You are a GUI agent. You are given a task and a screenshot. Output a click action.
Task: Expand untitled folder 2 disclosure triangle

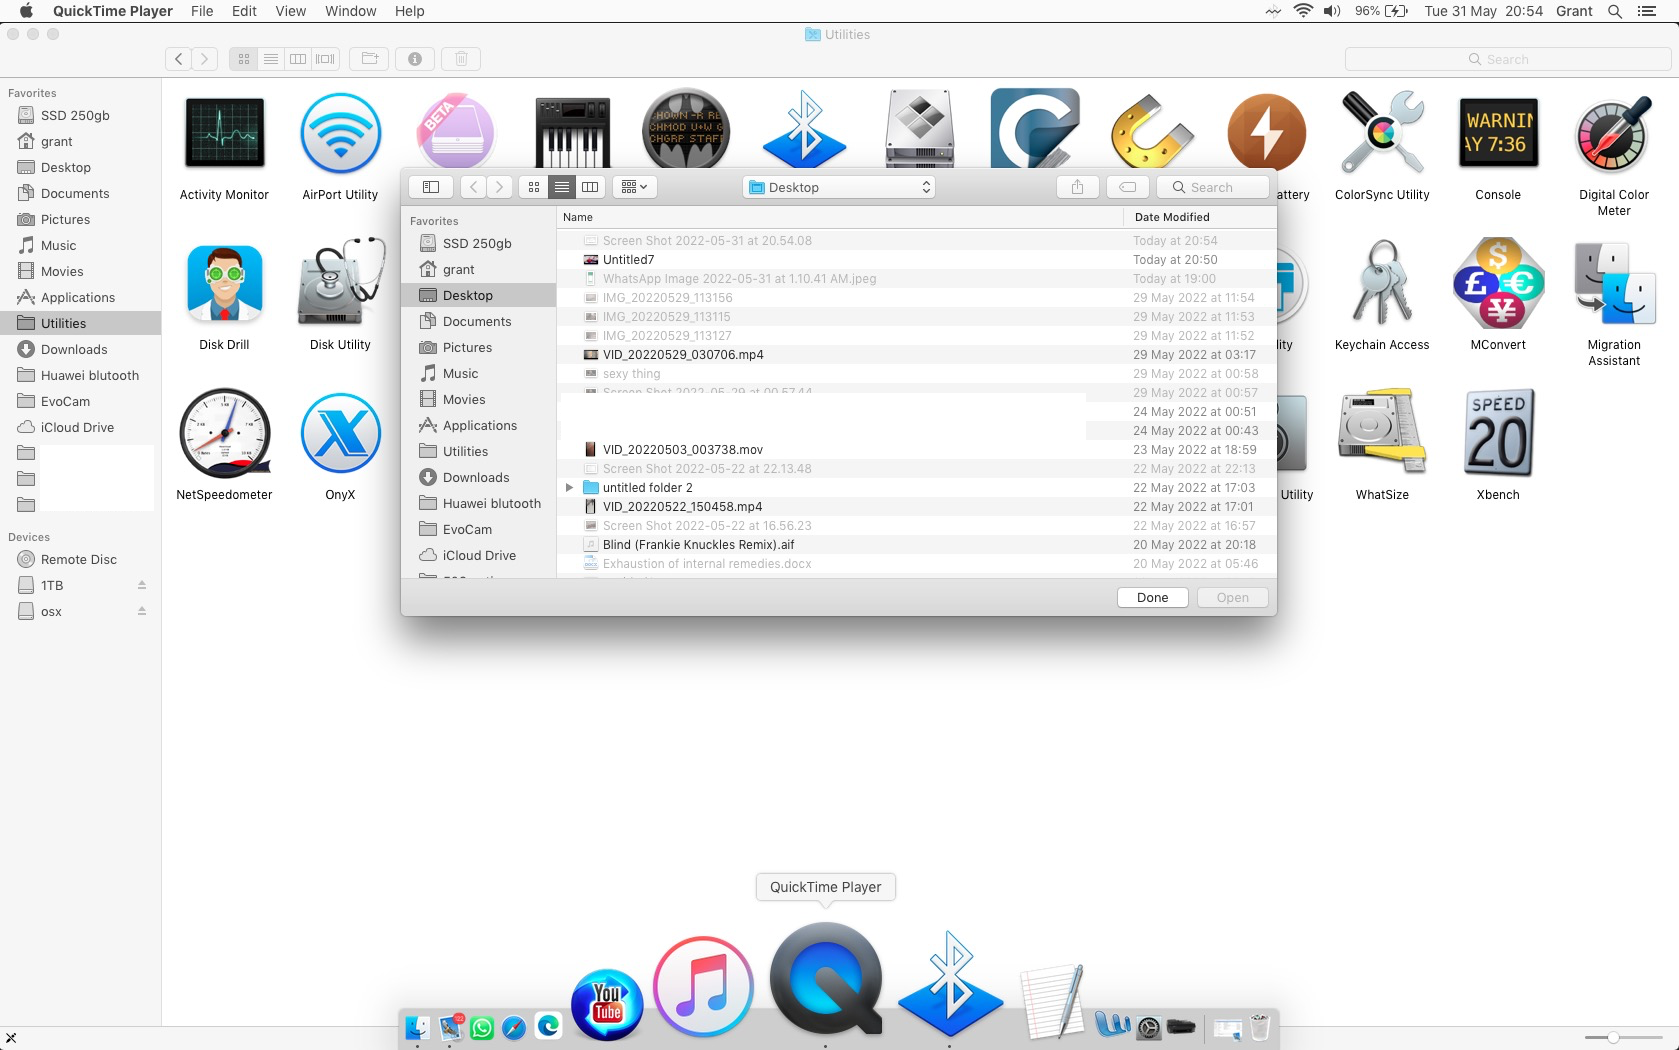pyautogui.click(x=569, y=488)
